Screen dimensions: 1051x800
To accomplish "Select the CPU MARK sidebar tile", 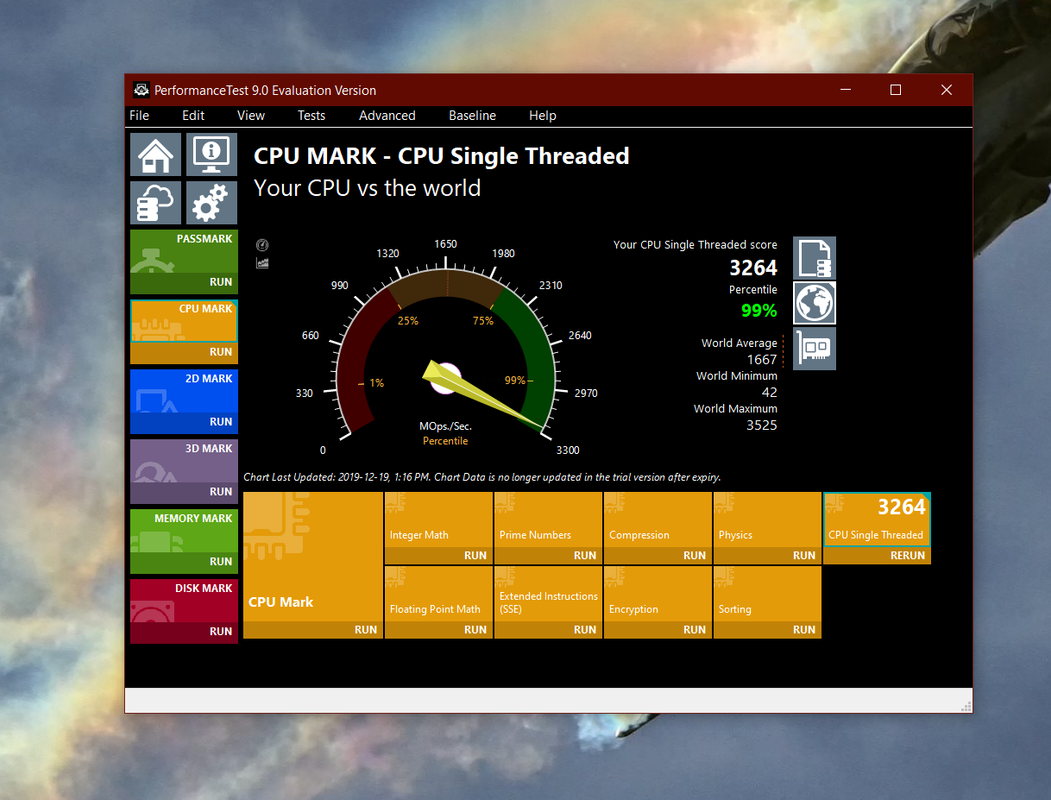I will [184, 321].
